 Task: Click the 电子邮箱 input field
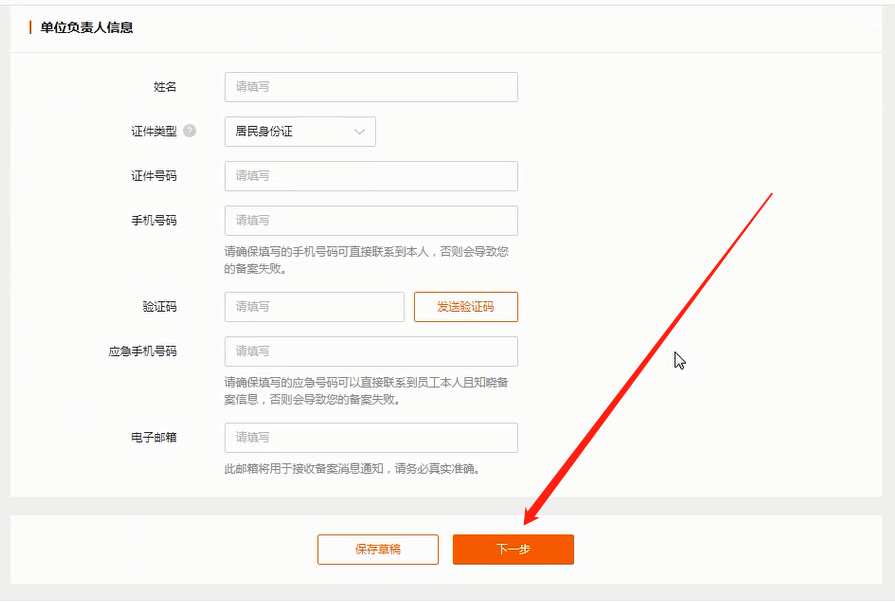pos(371,438)
